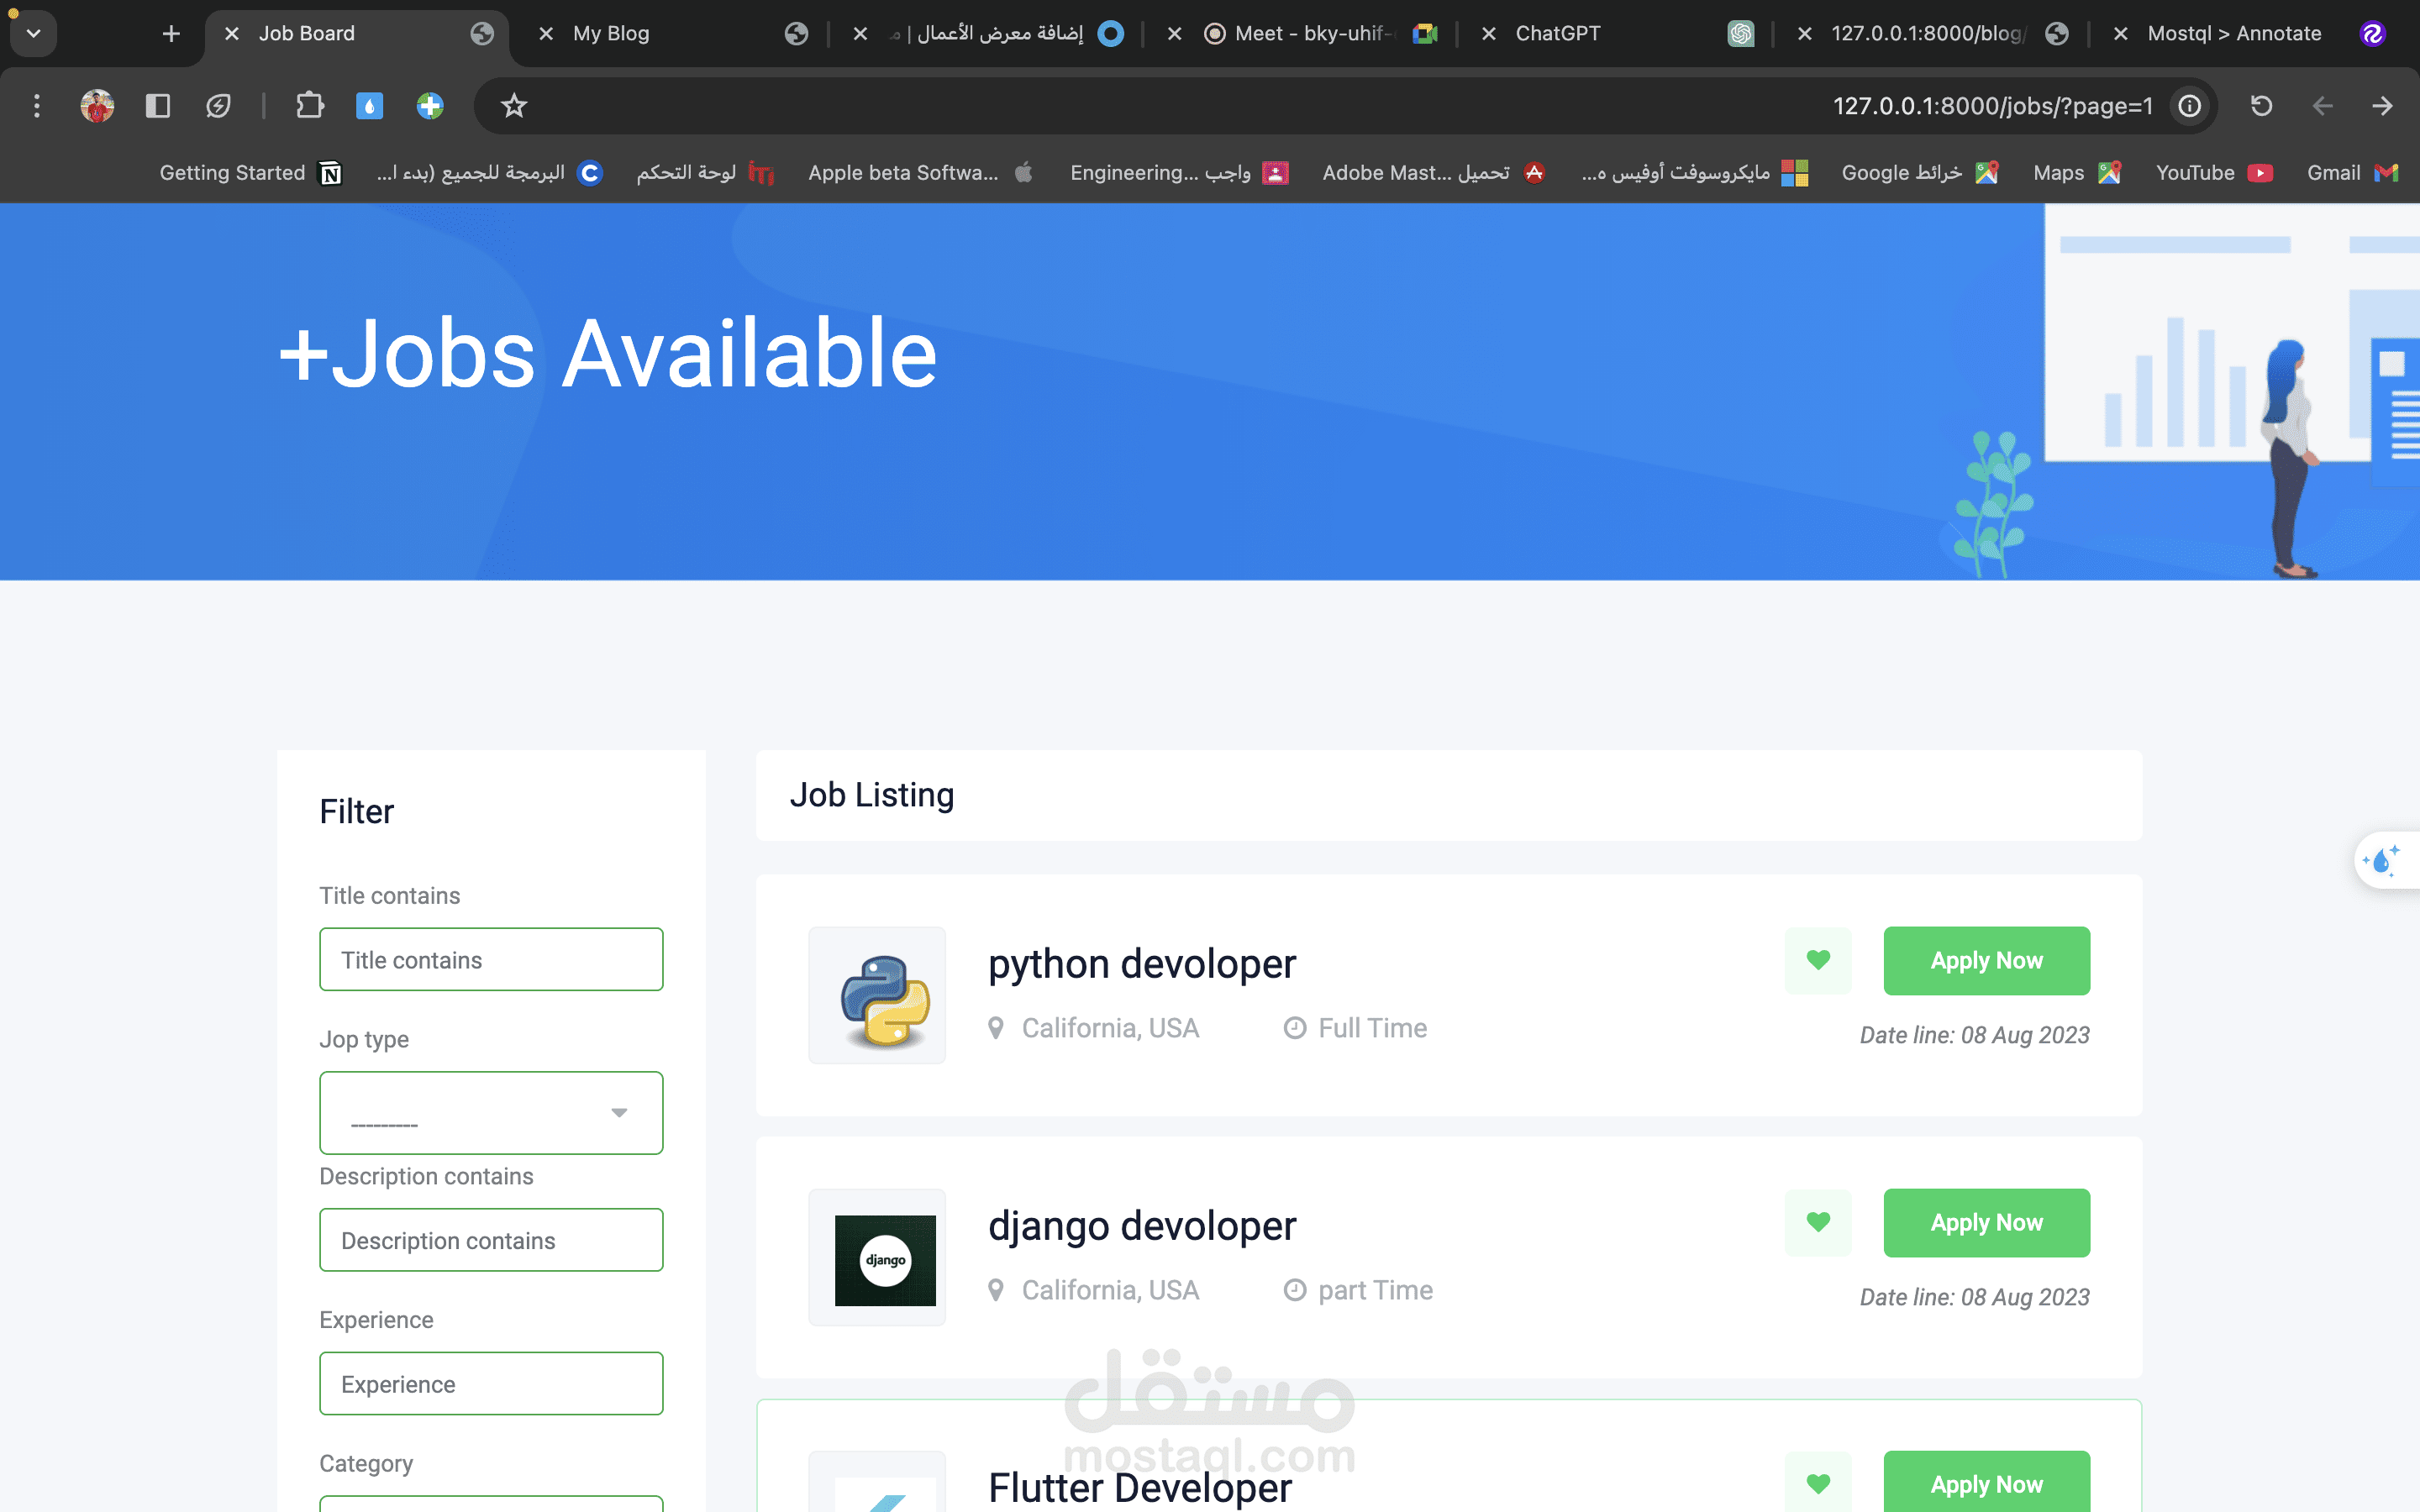Image resolution: width=2420 pixels, height=1512 pixels.
Task: Click the part Time label for django job
Action: click(x=1375, y=1290)
